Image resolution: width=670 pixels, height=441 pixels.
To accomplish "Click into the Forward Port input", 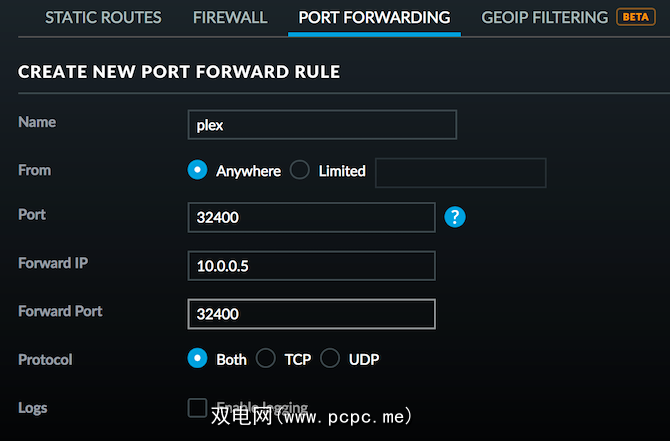I will tap(311, 314).
